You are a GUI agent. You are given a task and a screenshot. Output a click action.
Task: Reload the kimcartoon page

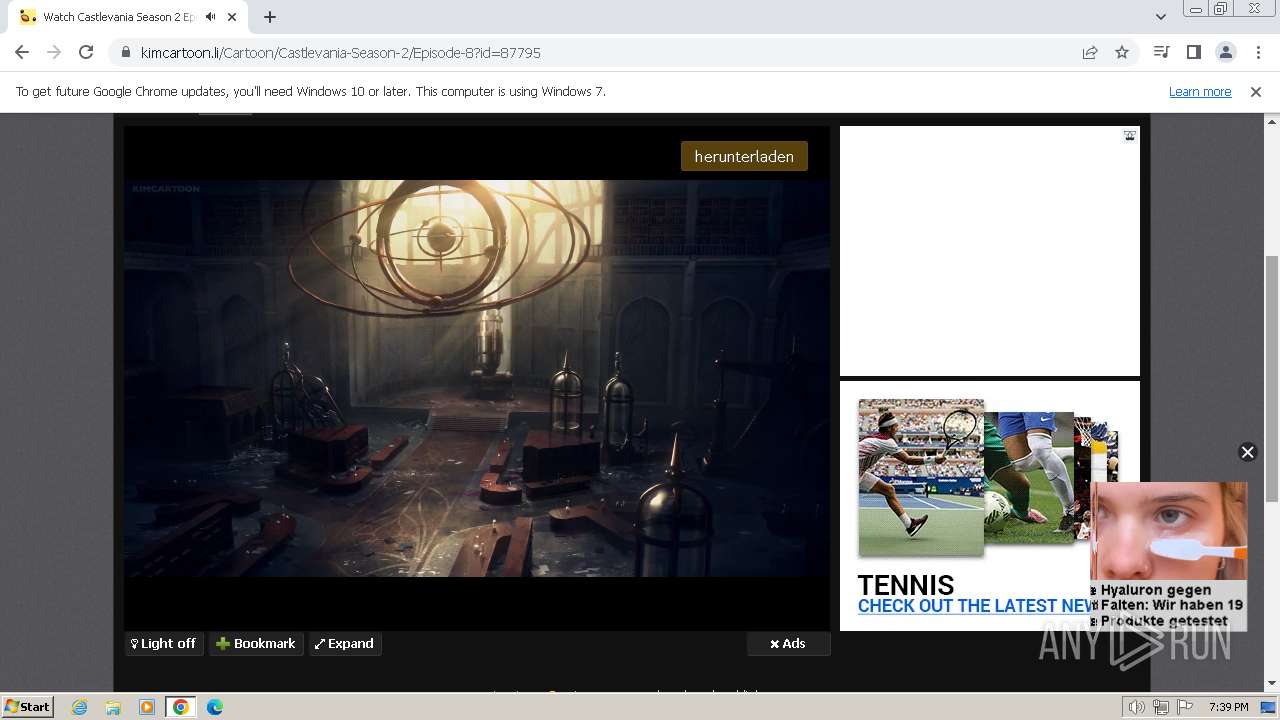click(x=86, y=52)
